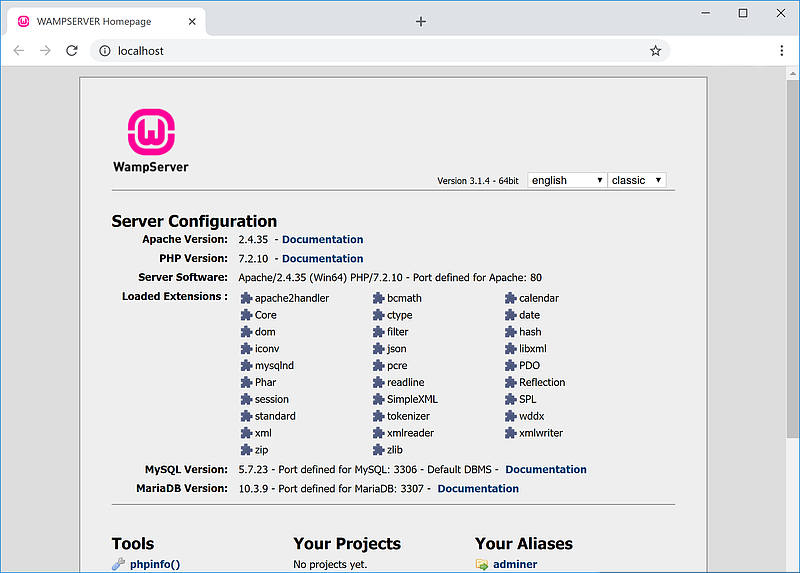Screen dimensions: 800x573
Task: Click the apache2handler extension puzzle icon
Action: pos(246,298)
